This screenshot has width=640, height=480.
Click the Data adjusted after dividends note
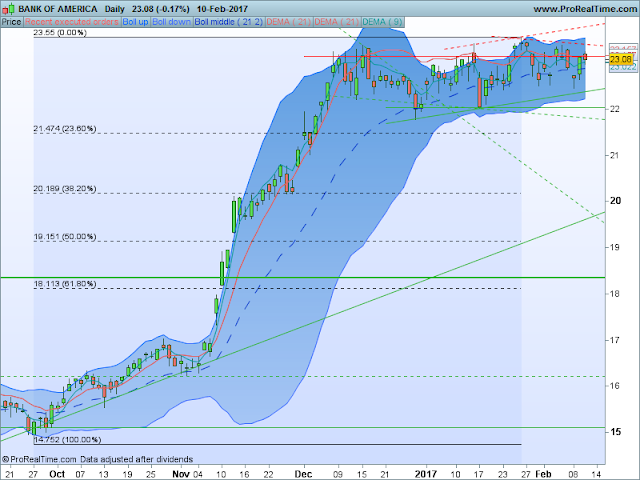(136, 459)
